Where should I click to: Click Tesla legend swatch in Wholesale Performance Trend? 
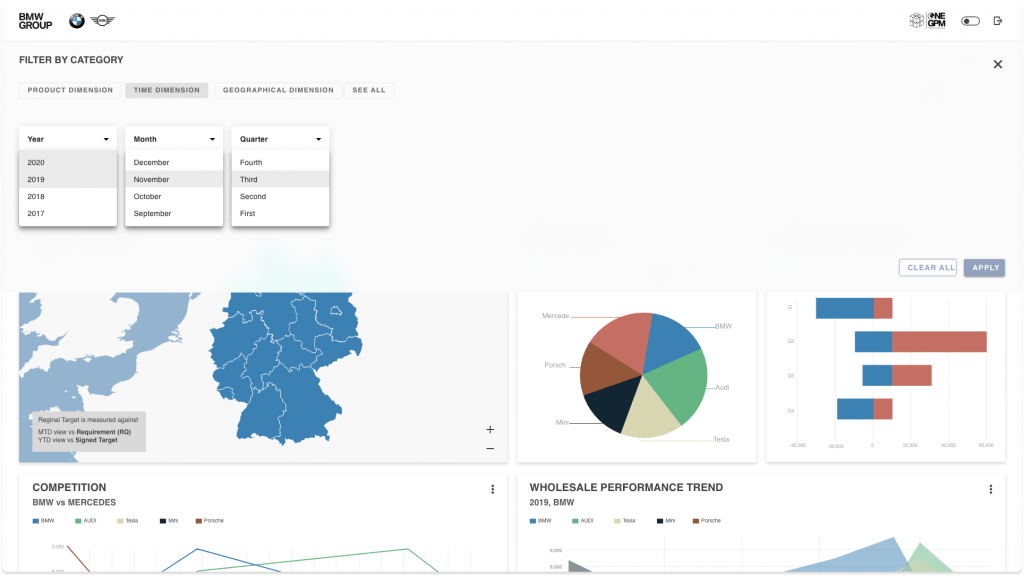pyautogui.click(x=617, y=521)
